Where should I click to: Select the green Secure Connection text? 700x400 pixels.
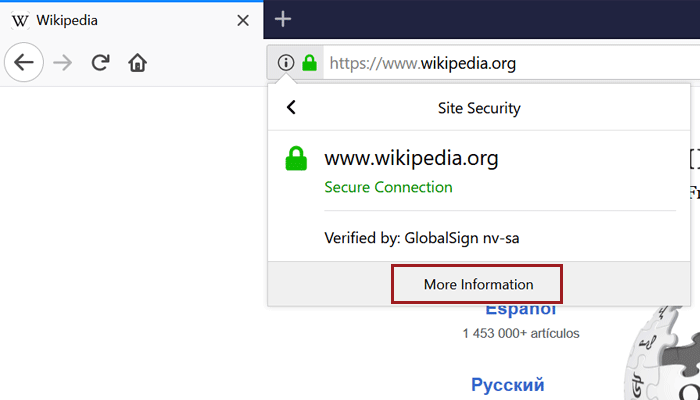pos(388,187)
